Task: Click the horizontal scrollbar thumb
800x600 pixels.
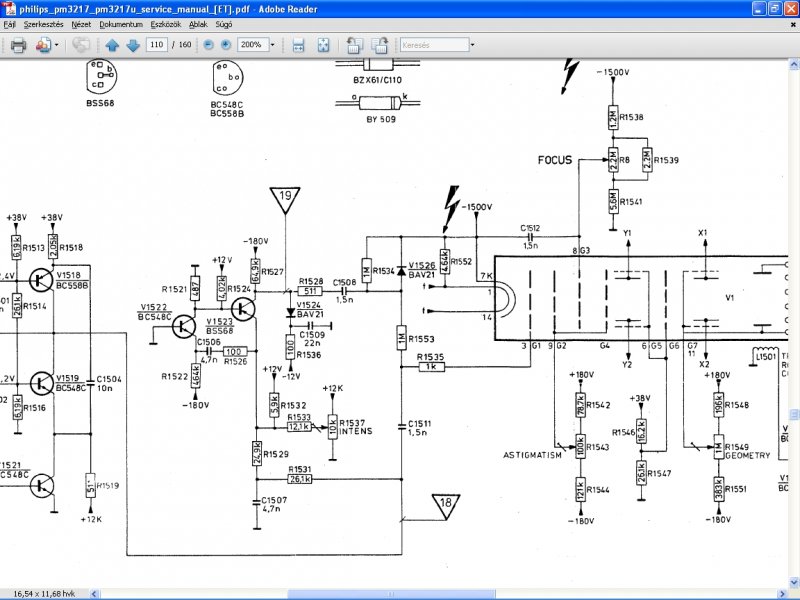Action: click(391, 594)
